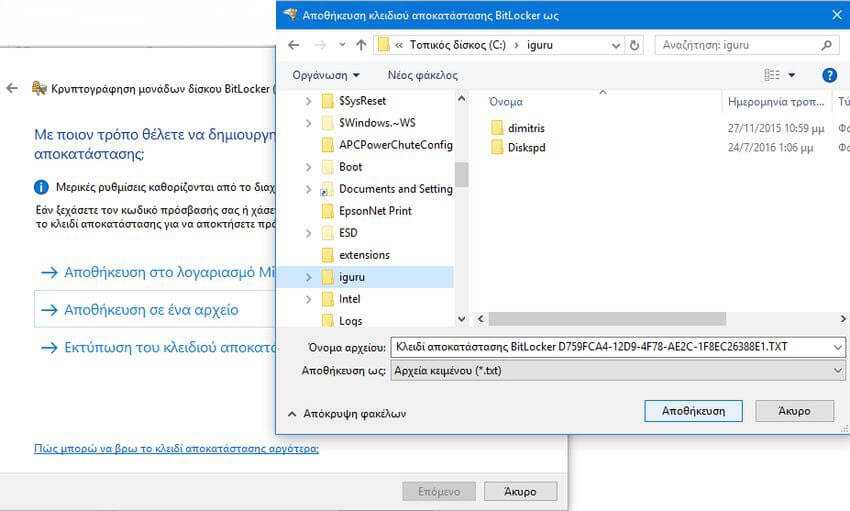Select ESD folder in tree
Viewport: 850px width, 511px height.
click(340, 233)
